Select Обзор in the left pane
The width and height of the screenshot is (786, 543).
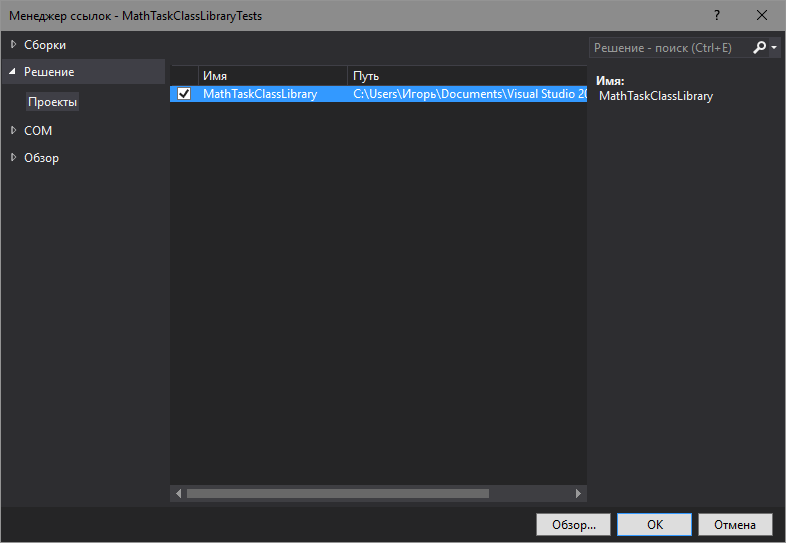(42, 157)
